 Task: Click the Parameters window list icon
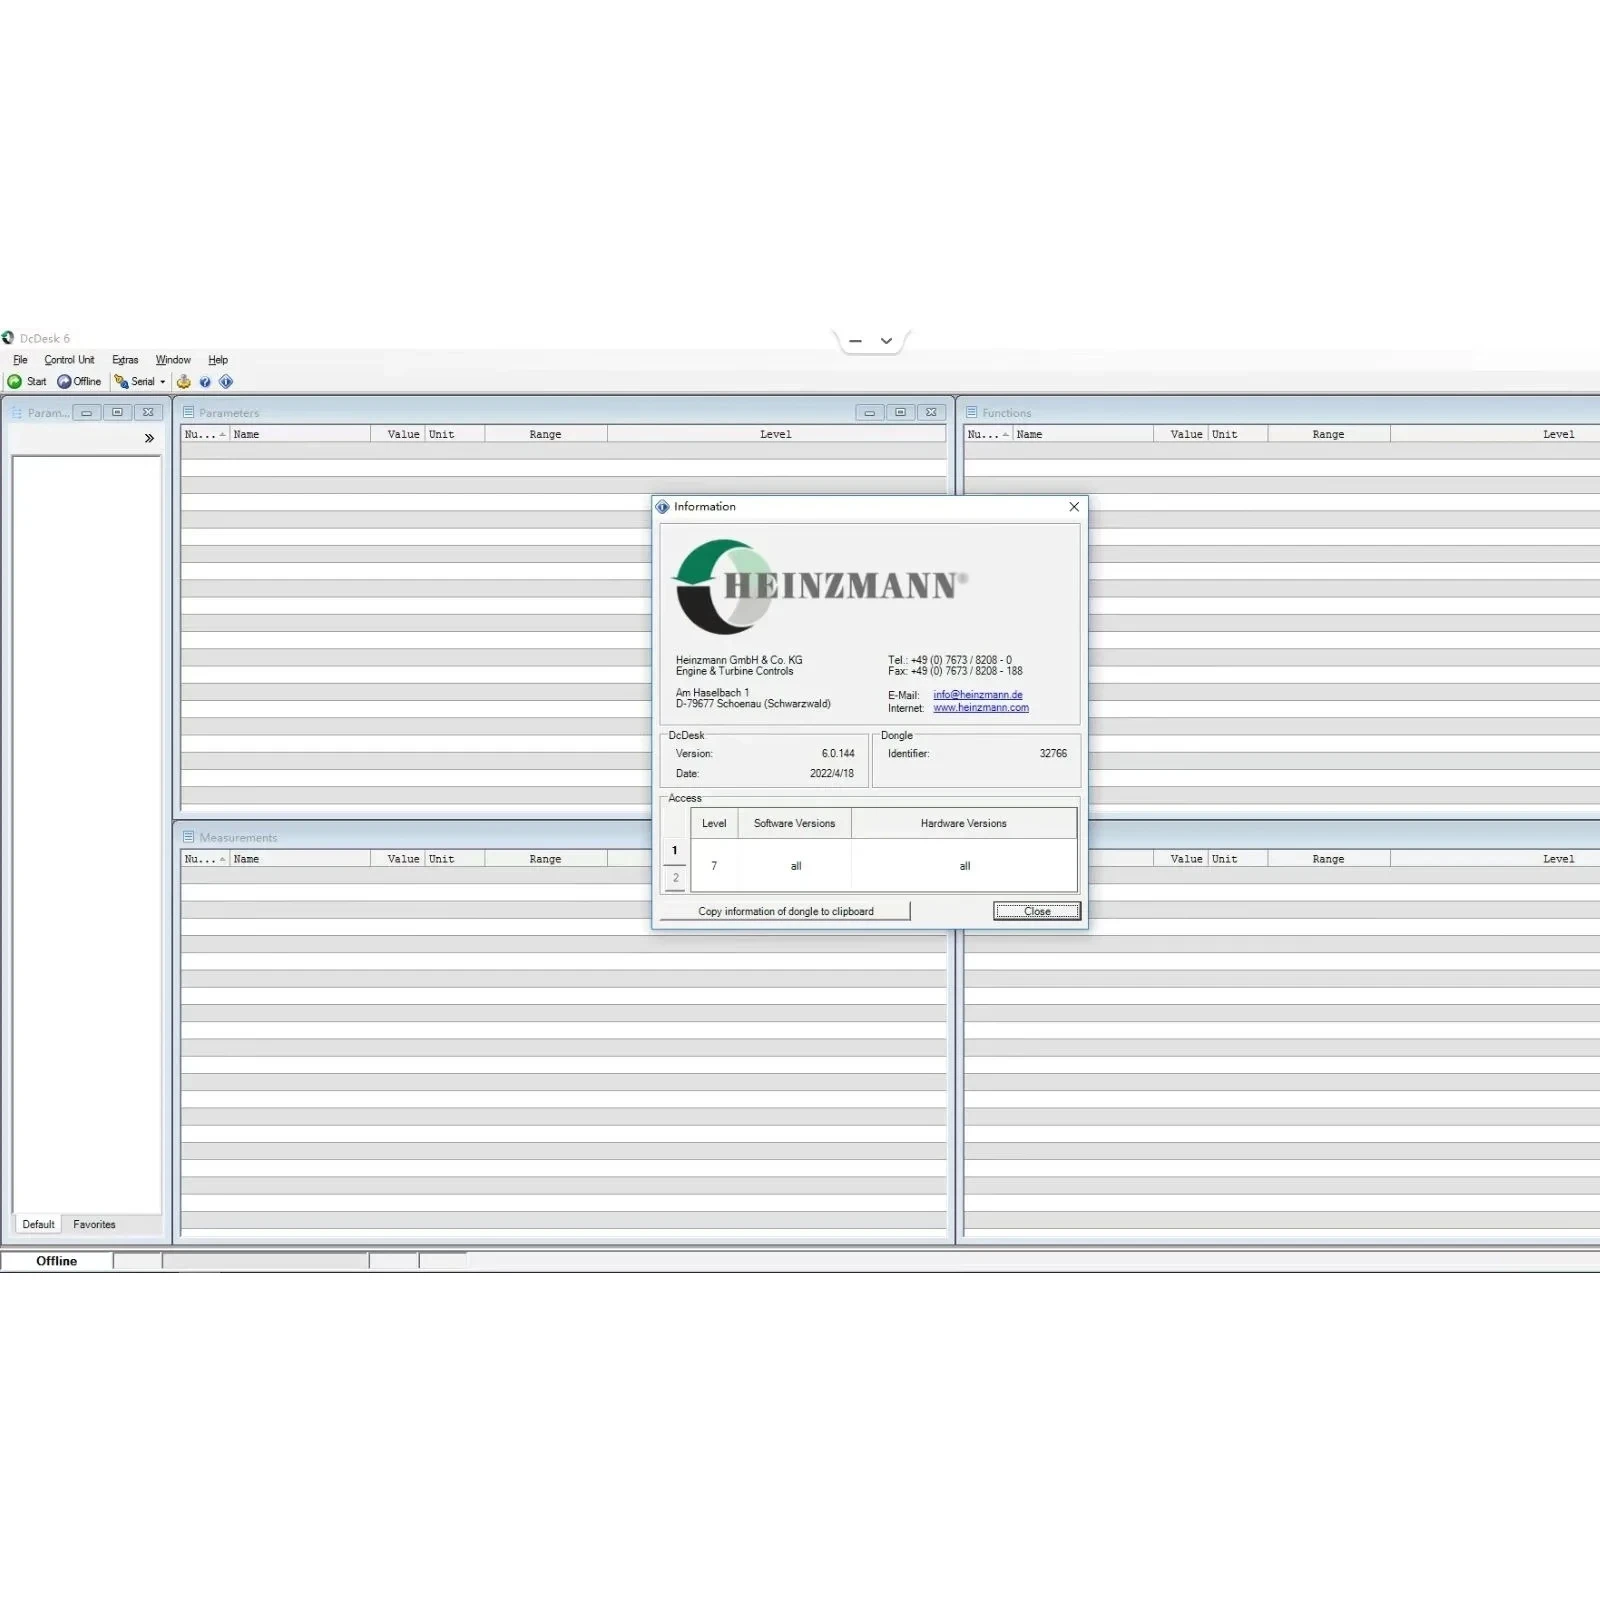188,412
